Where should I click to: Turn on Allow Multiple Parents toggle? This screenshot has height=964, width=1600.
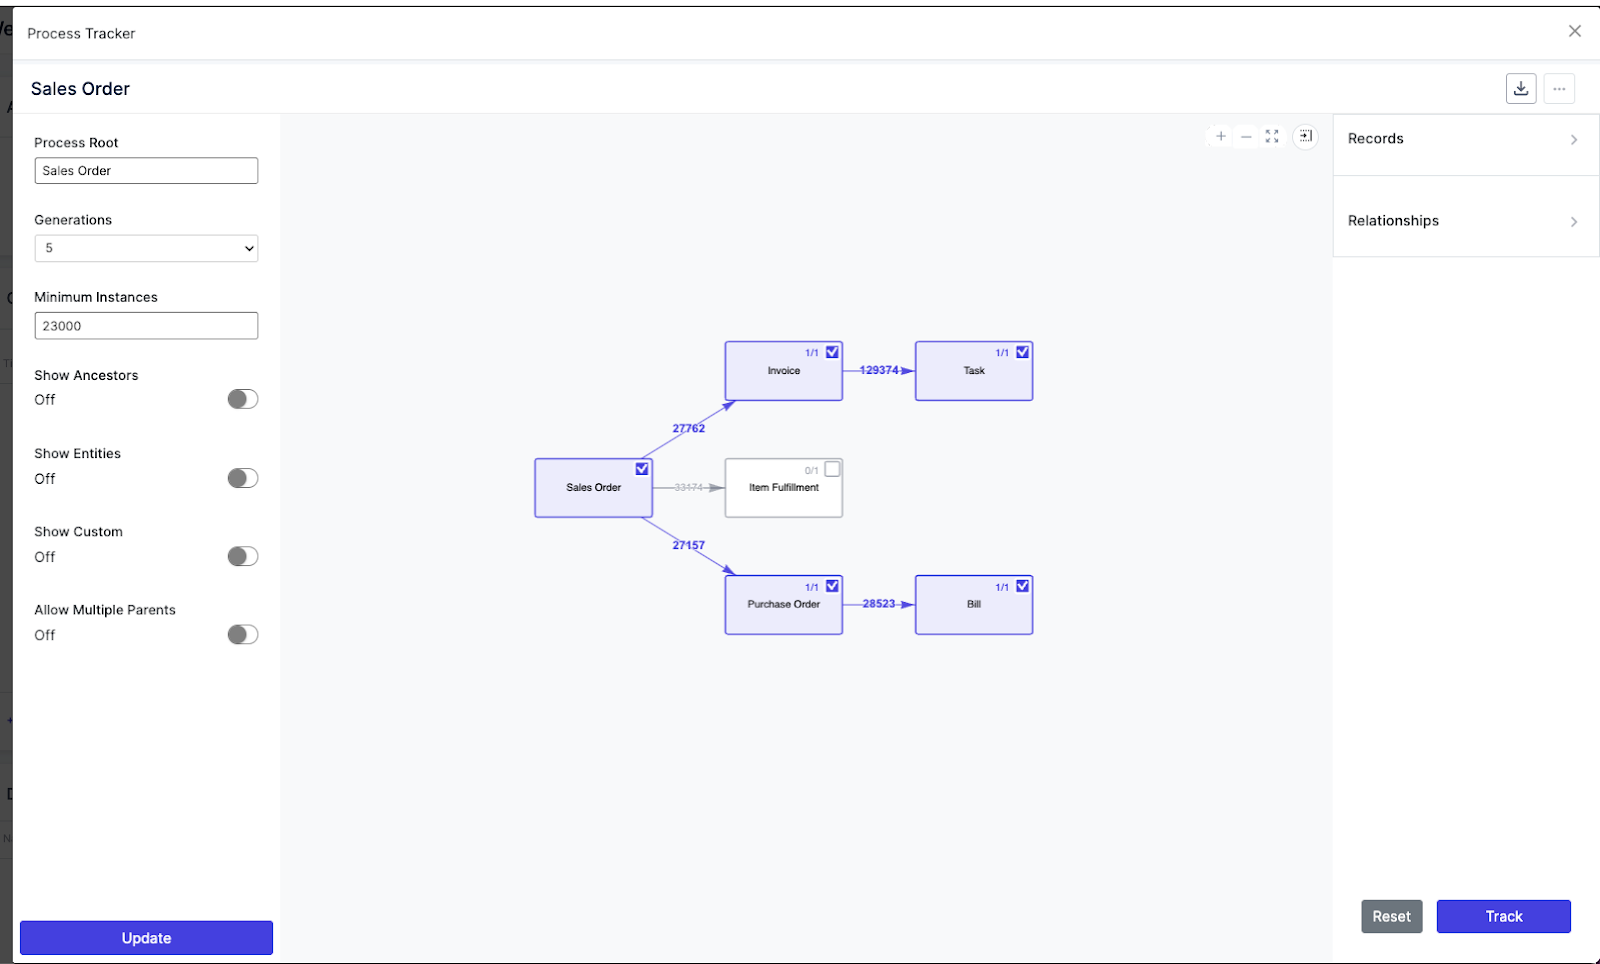(x=243, y=634)
